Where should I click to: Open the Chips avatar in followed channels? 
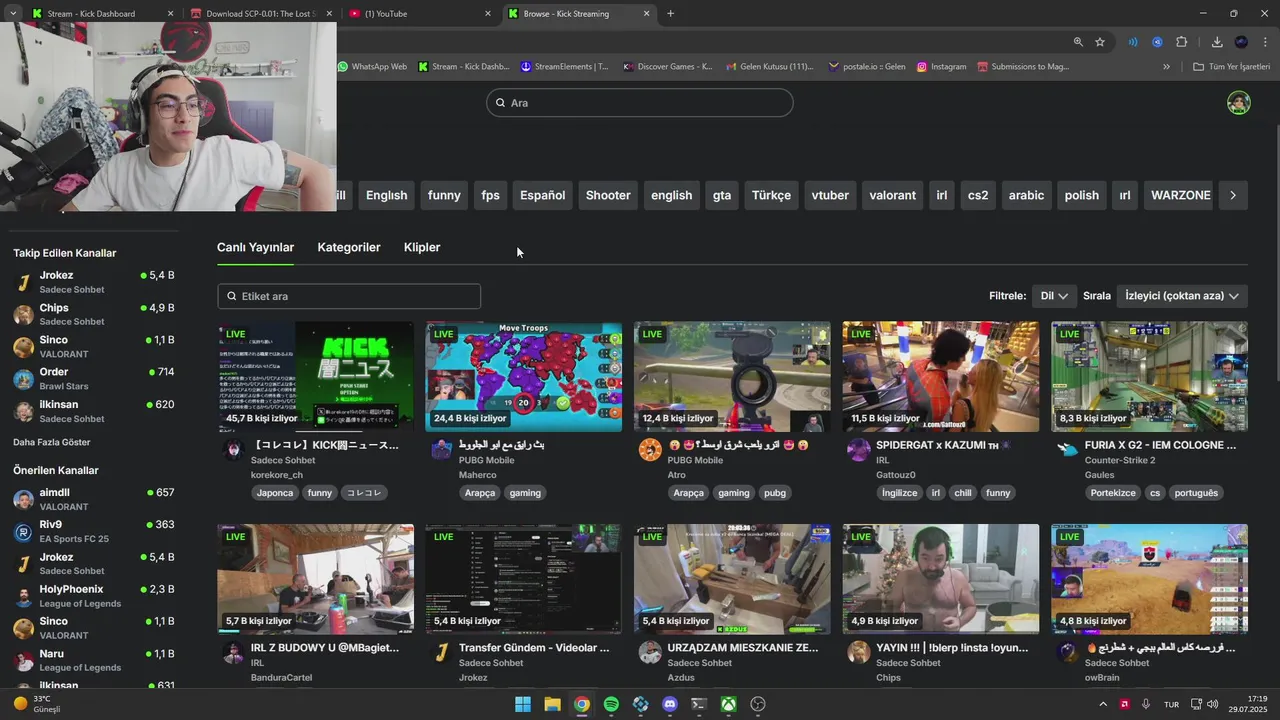(23, 314)
